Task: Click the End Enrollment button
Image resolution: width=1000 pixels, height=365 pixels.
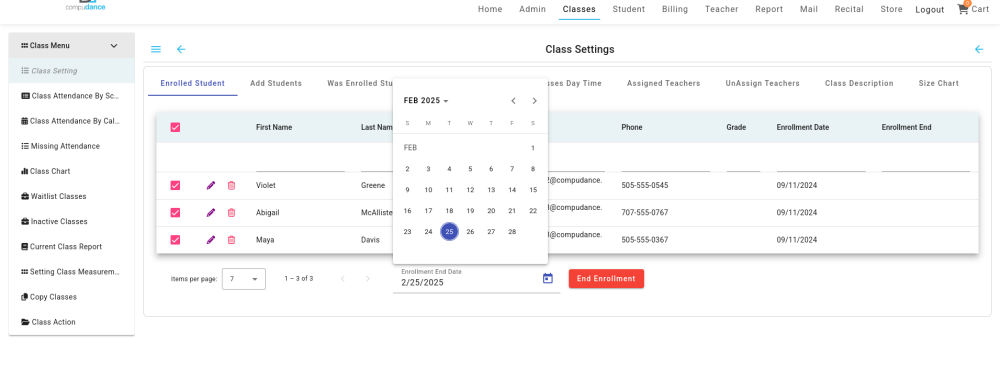Action: click(606, 279)
